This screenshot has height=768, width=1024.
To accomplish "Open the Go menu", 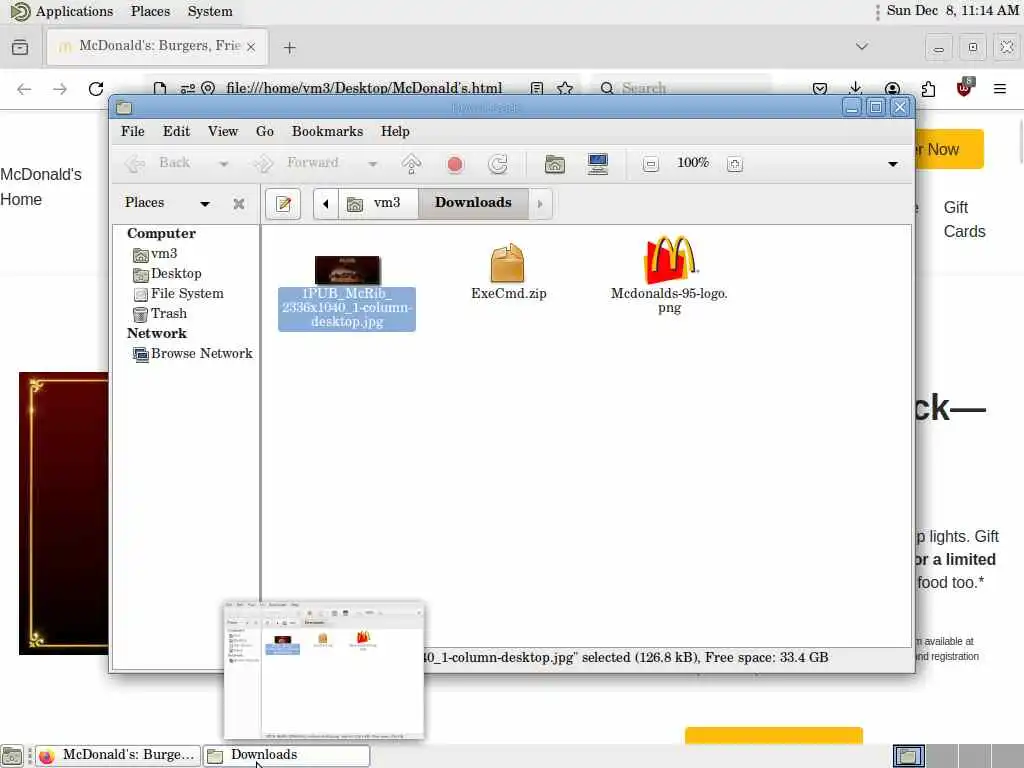I will pyautogui.click(x=264, y=131).
